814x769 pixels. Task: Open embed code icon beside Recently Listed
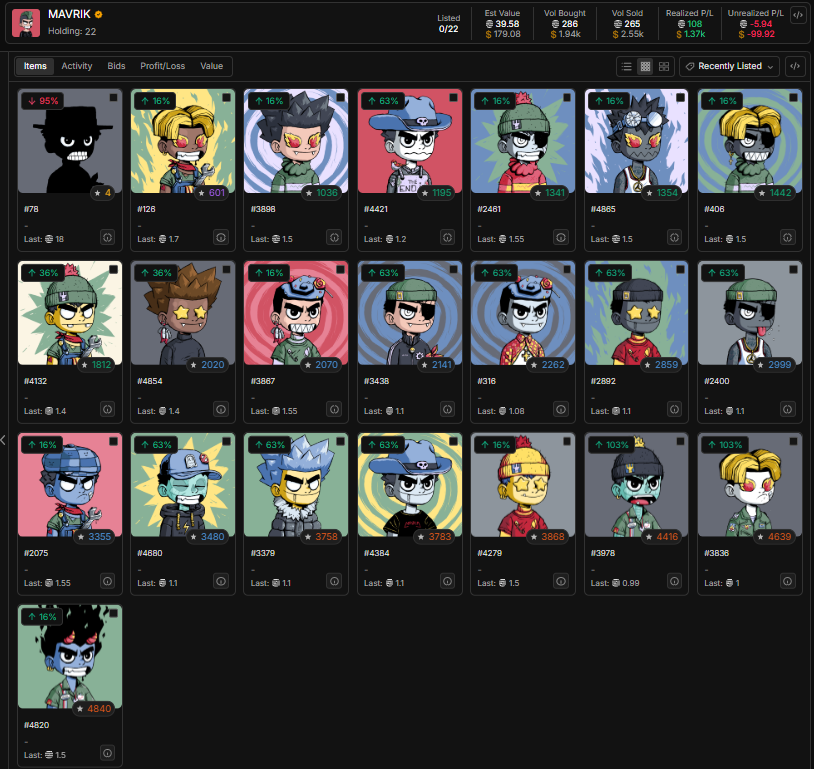[x=795, y=66]
